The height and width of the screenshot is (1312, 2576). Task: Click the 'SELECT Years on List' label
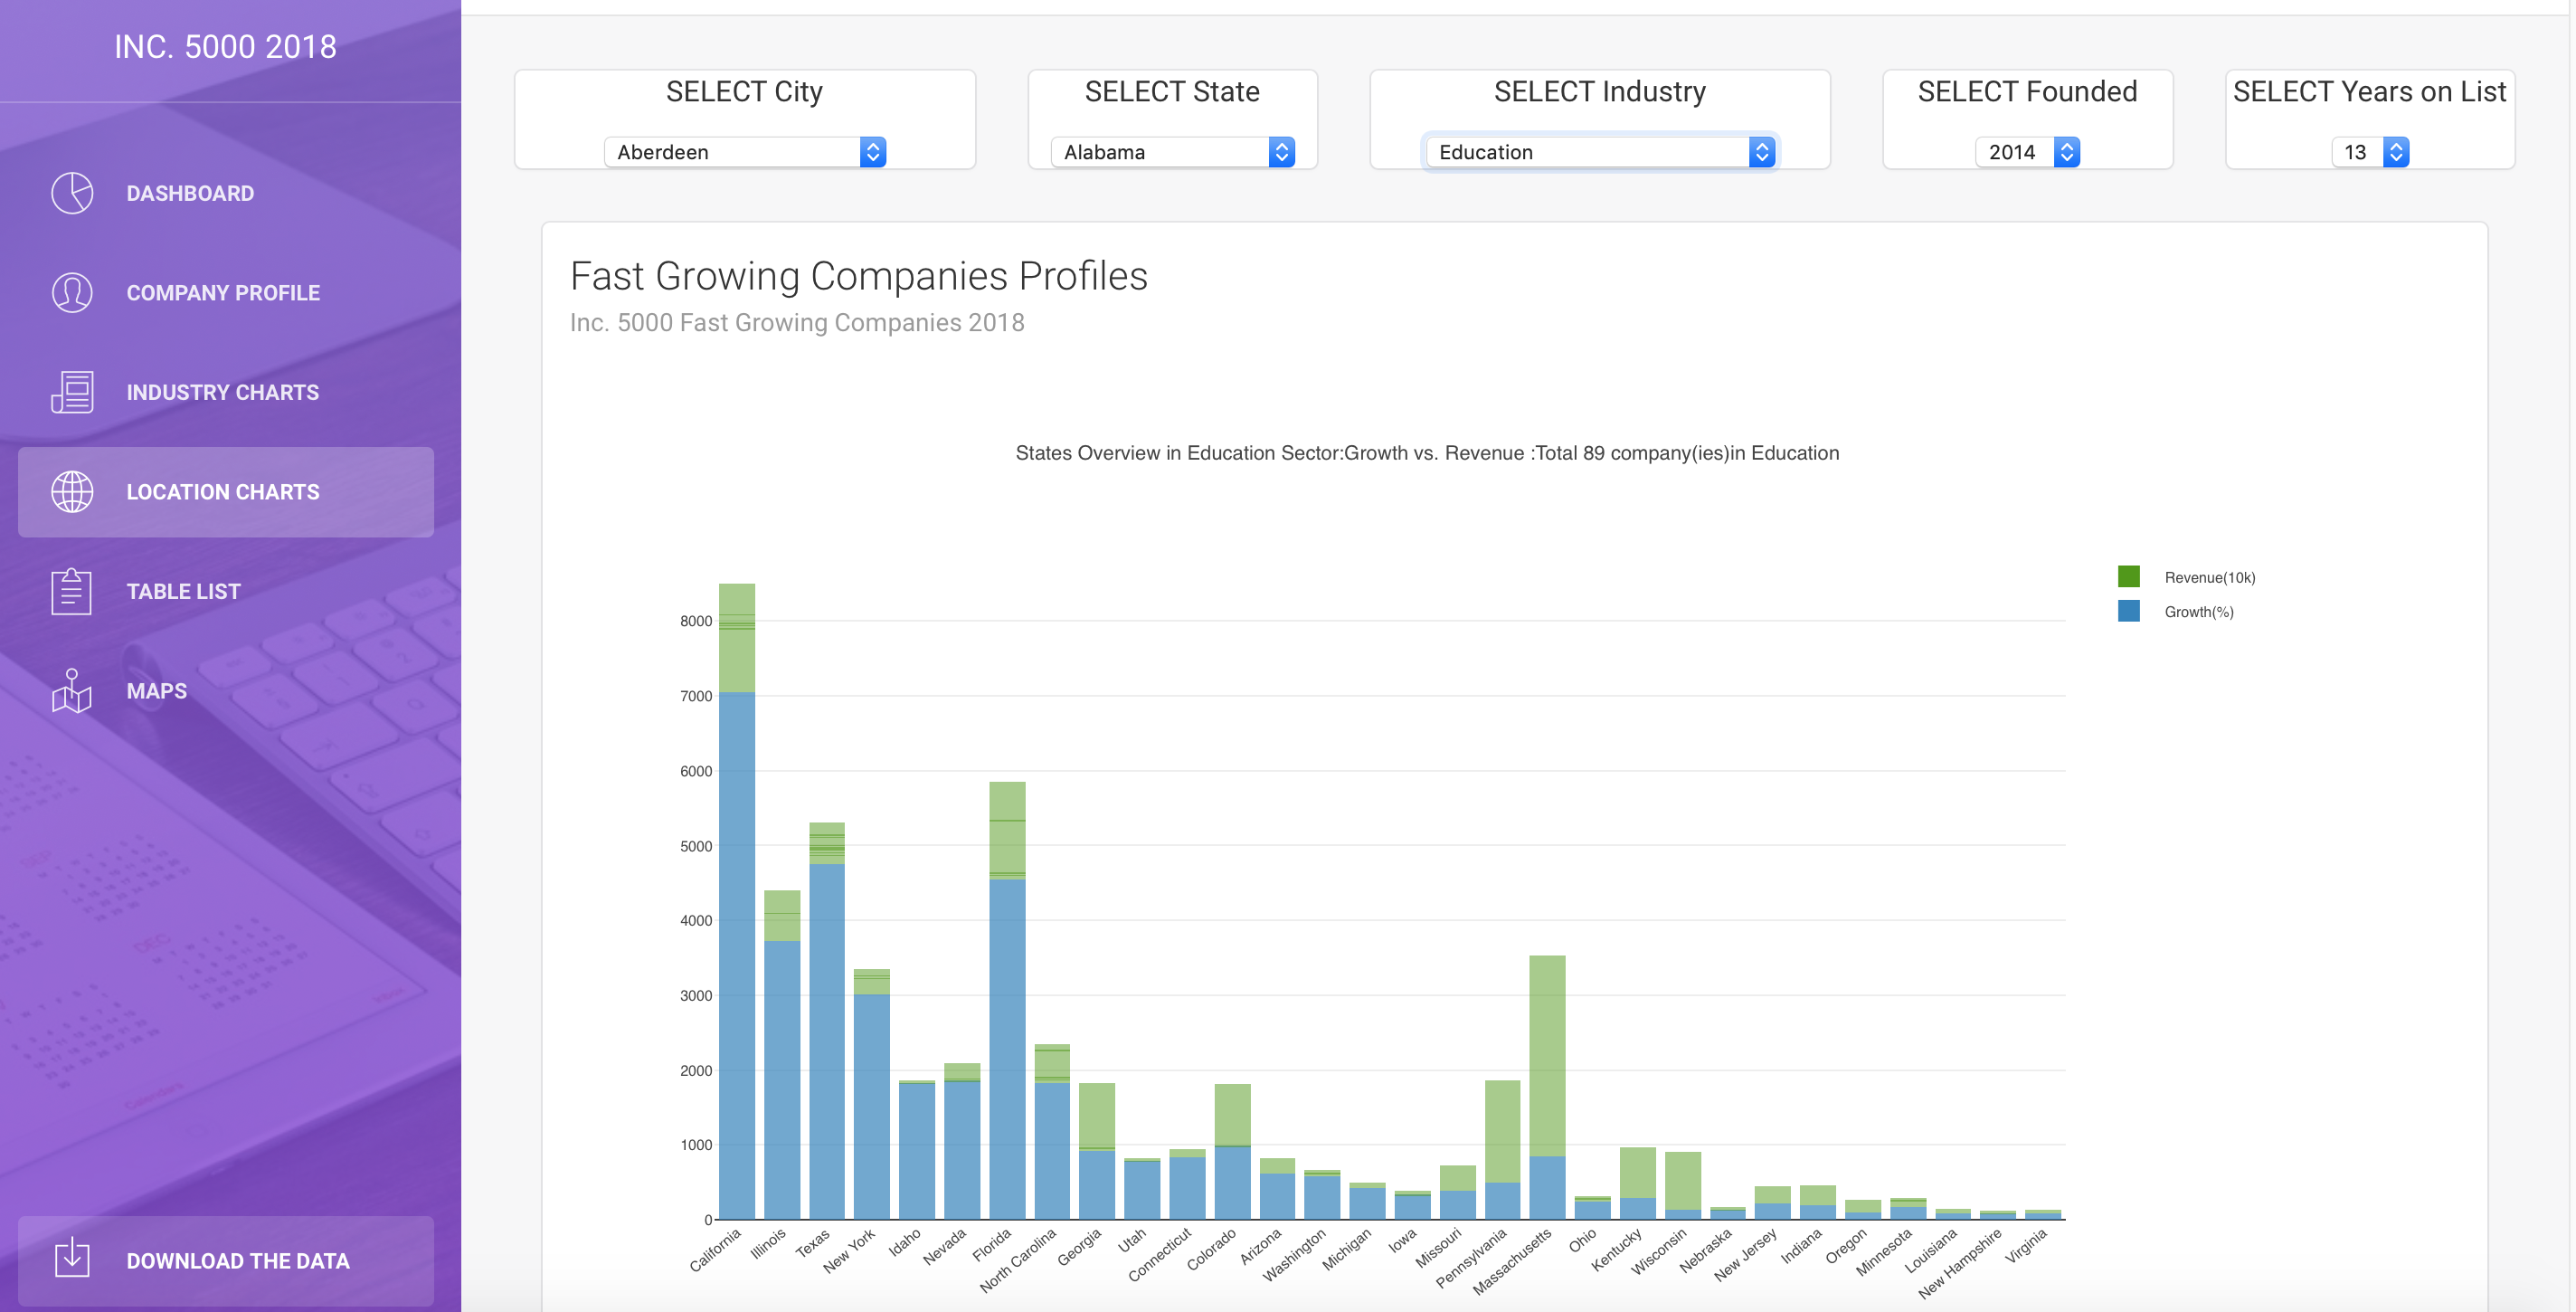click(2370, 92)
